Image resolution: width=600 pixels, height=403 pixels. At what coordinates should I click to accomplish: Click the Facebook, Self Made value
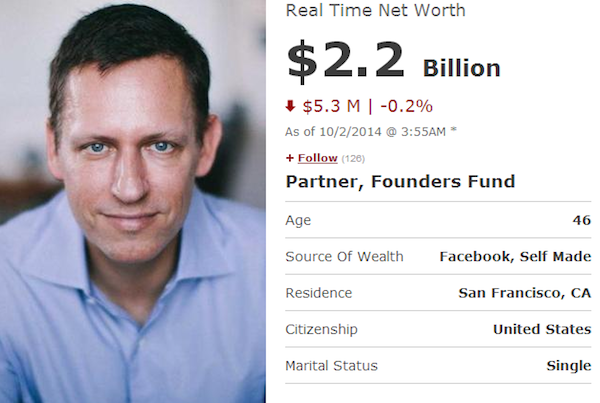[515, 257]
